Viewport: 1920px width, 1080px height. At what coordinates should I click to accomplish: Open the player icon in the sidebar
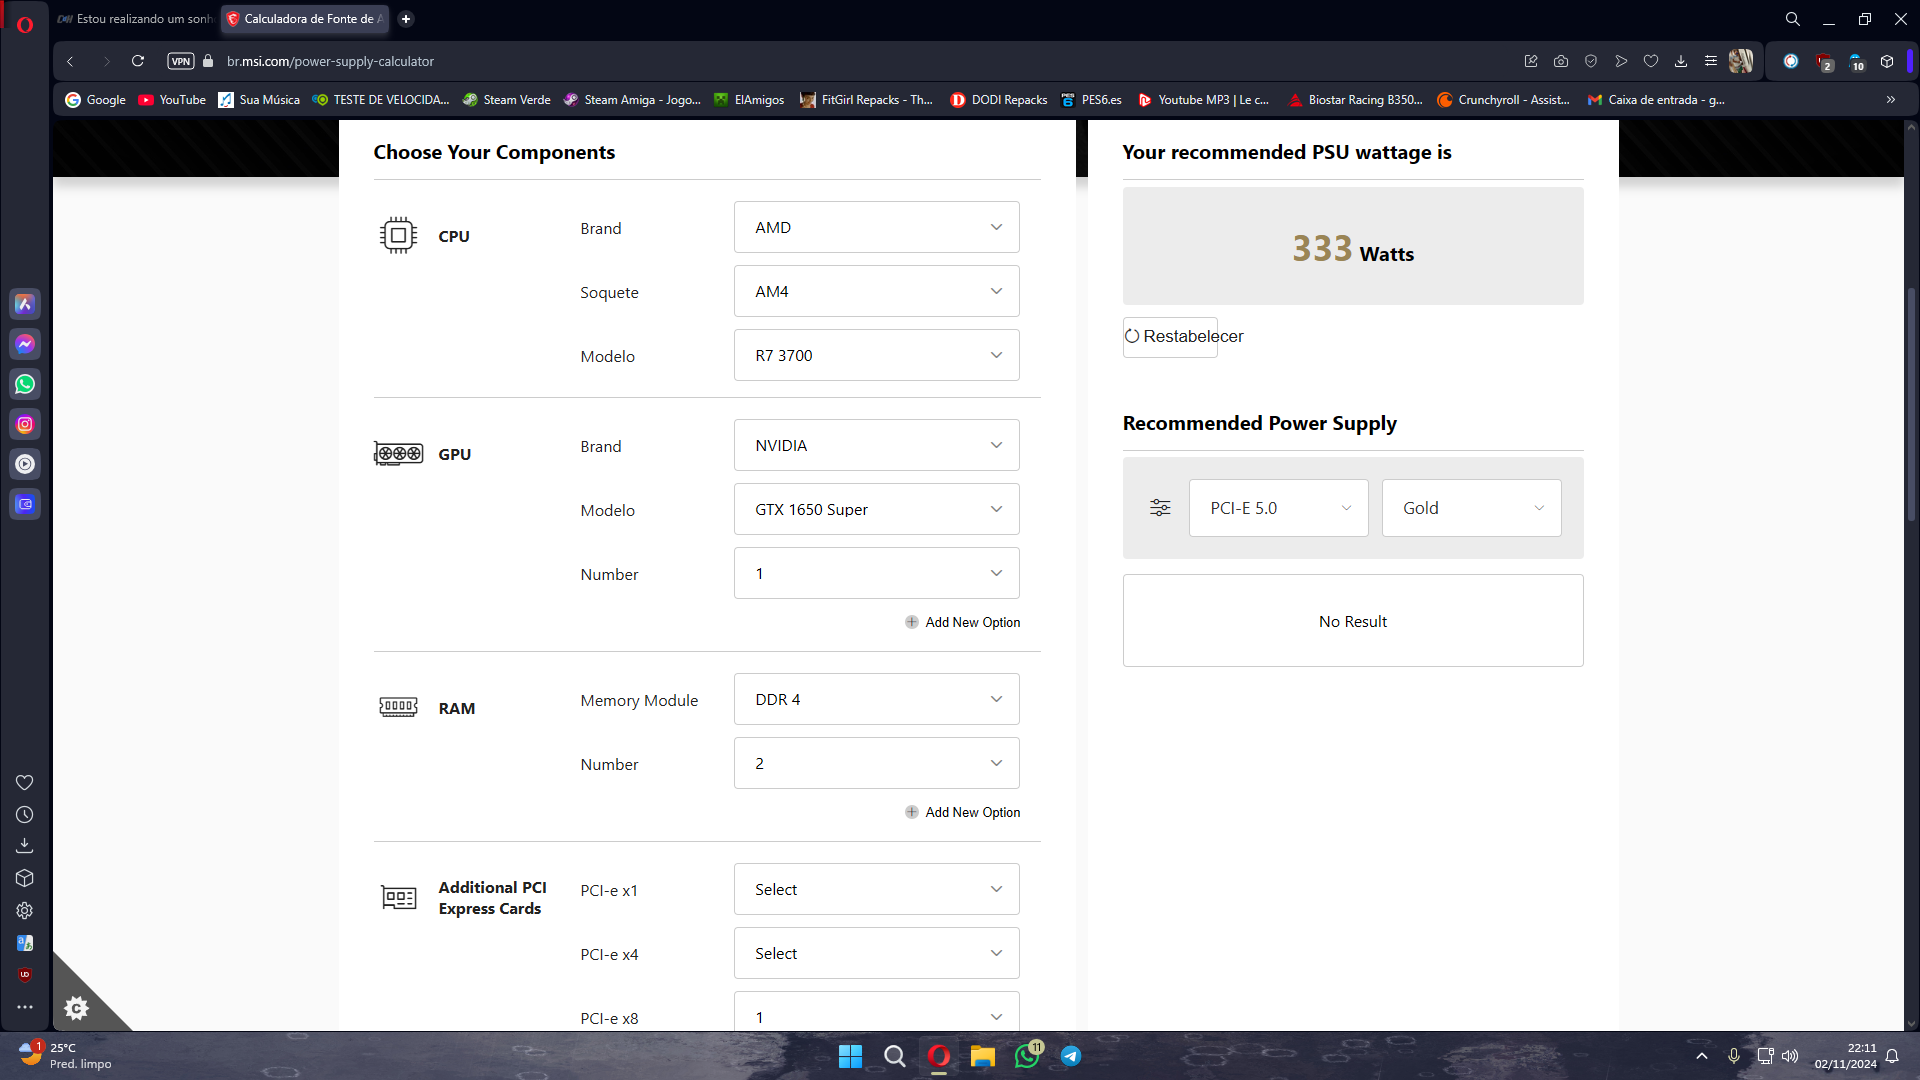25,464
